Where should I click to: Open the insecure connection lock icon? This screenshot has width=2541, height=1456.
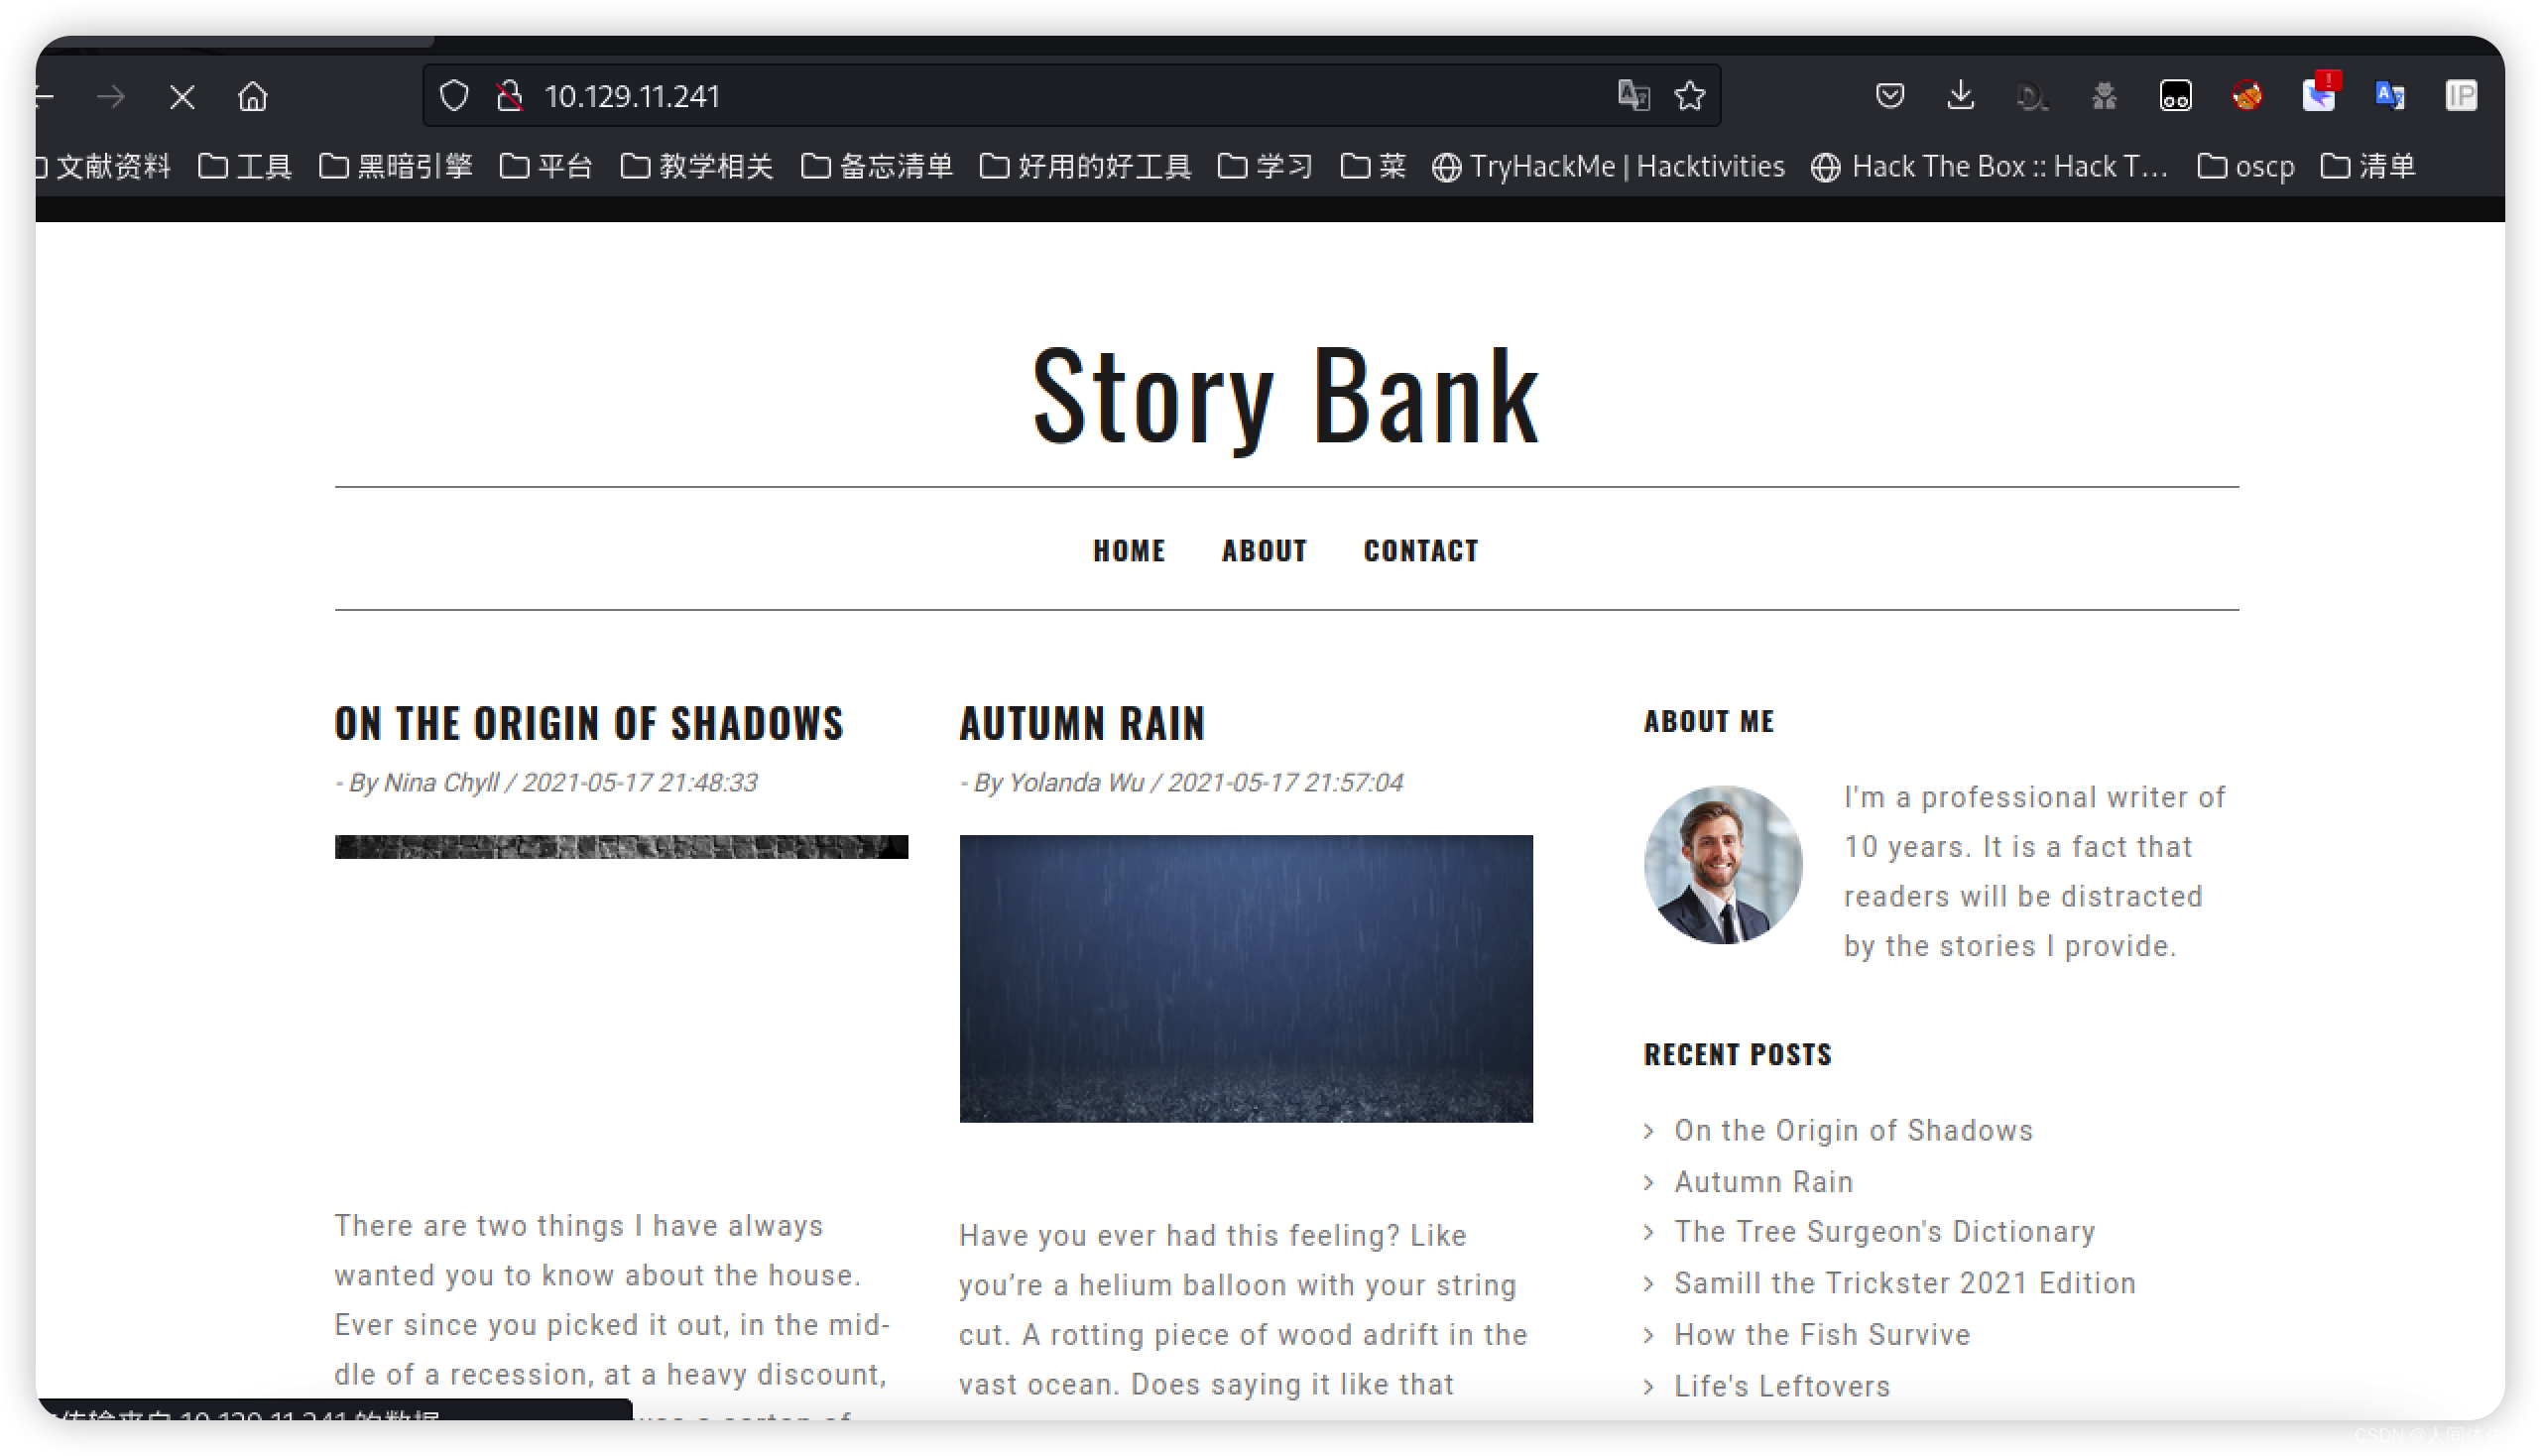click(x=509, y=96)
